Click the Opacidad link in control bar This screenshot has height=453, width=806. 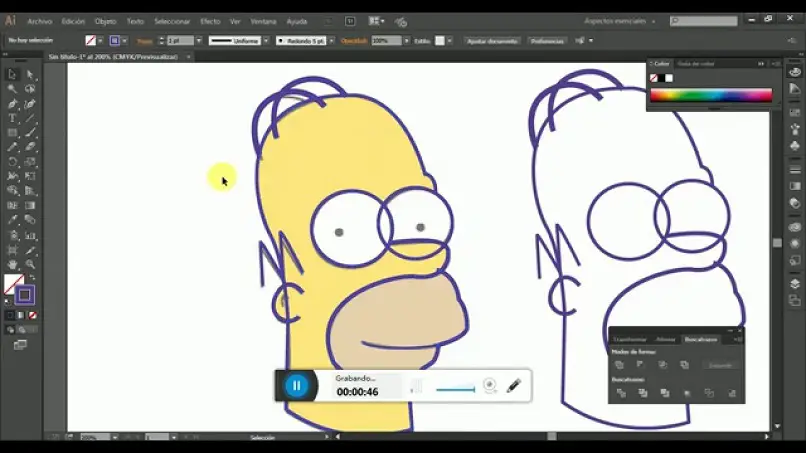[354, 41]
